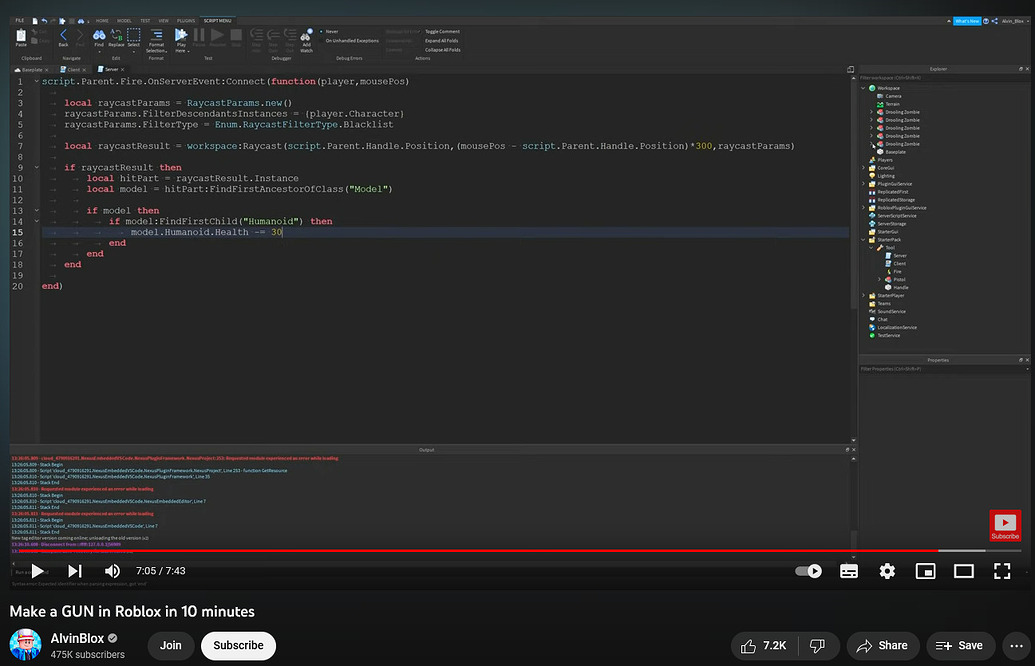Click the Undo arrow in quick access bar

[44, 21]
